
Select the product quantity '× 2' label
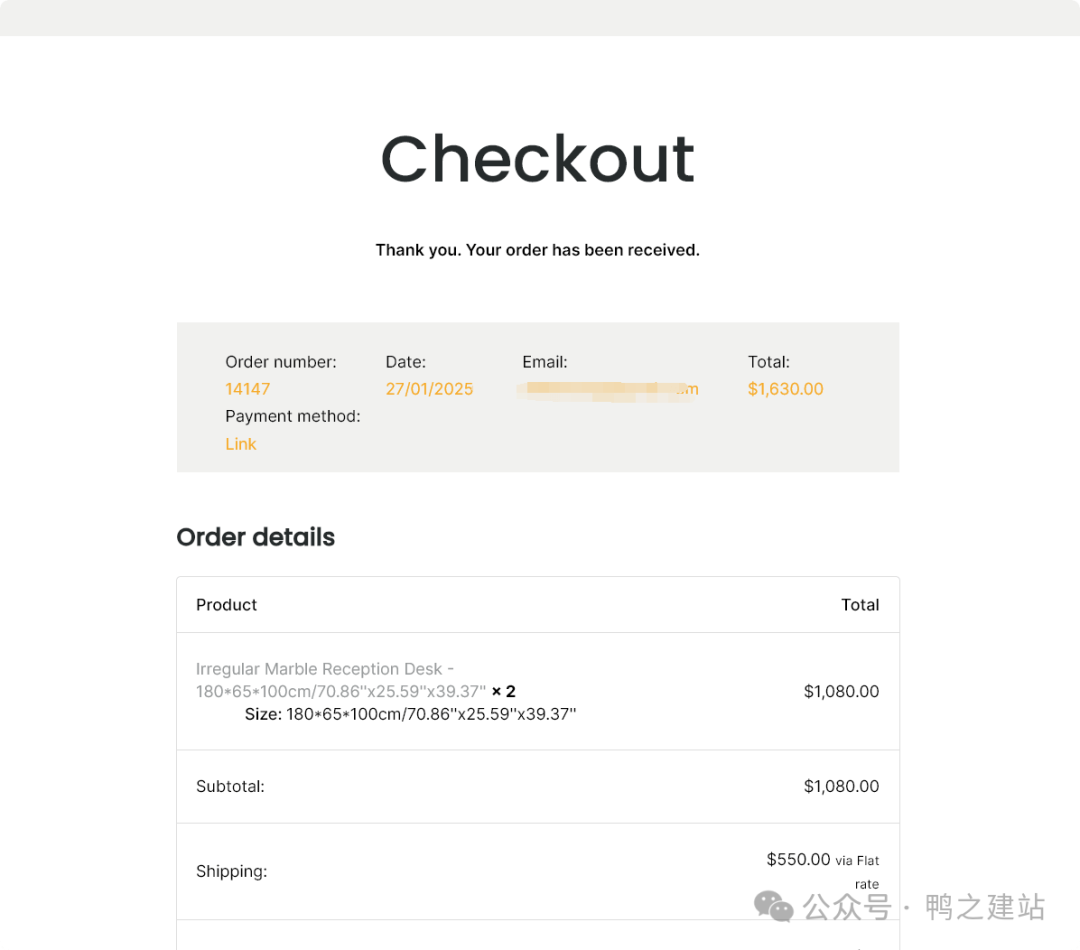[502, 691]
